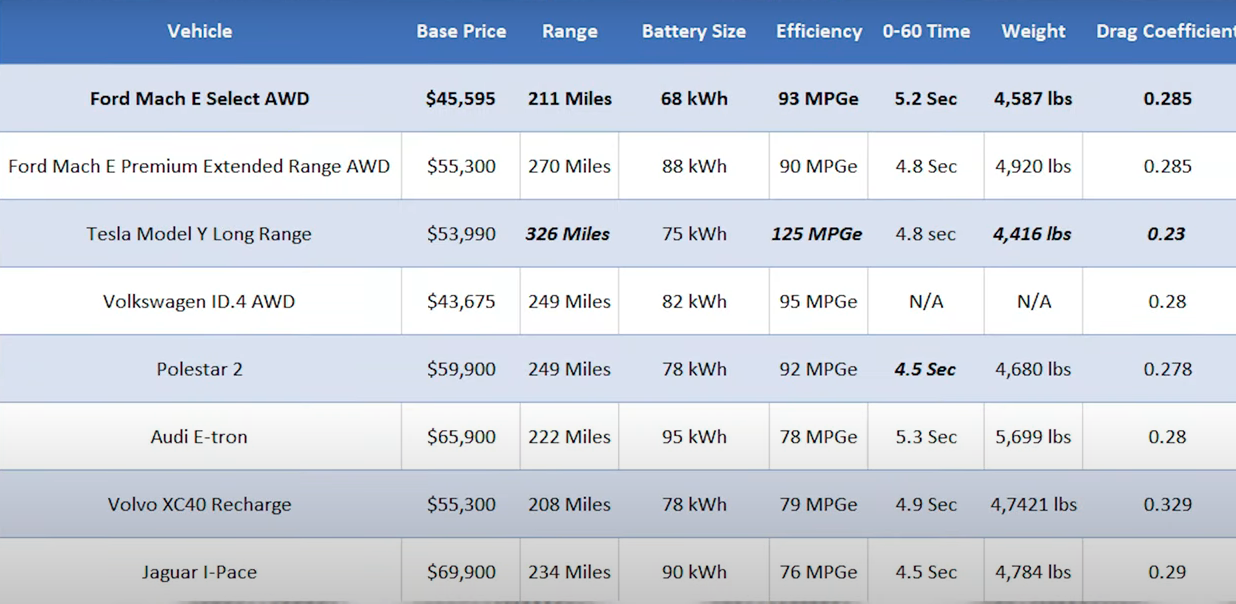This screenshot has width=1236, height=604.
Task: Click the Drag Coefficient column header
Action: click(1166, 31)
